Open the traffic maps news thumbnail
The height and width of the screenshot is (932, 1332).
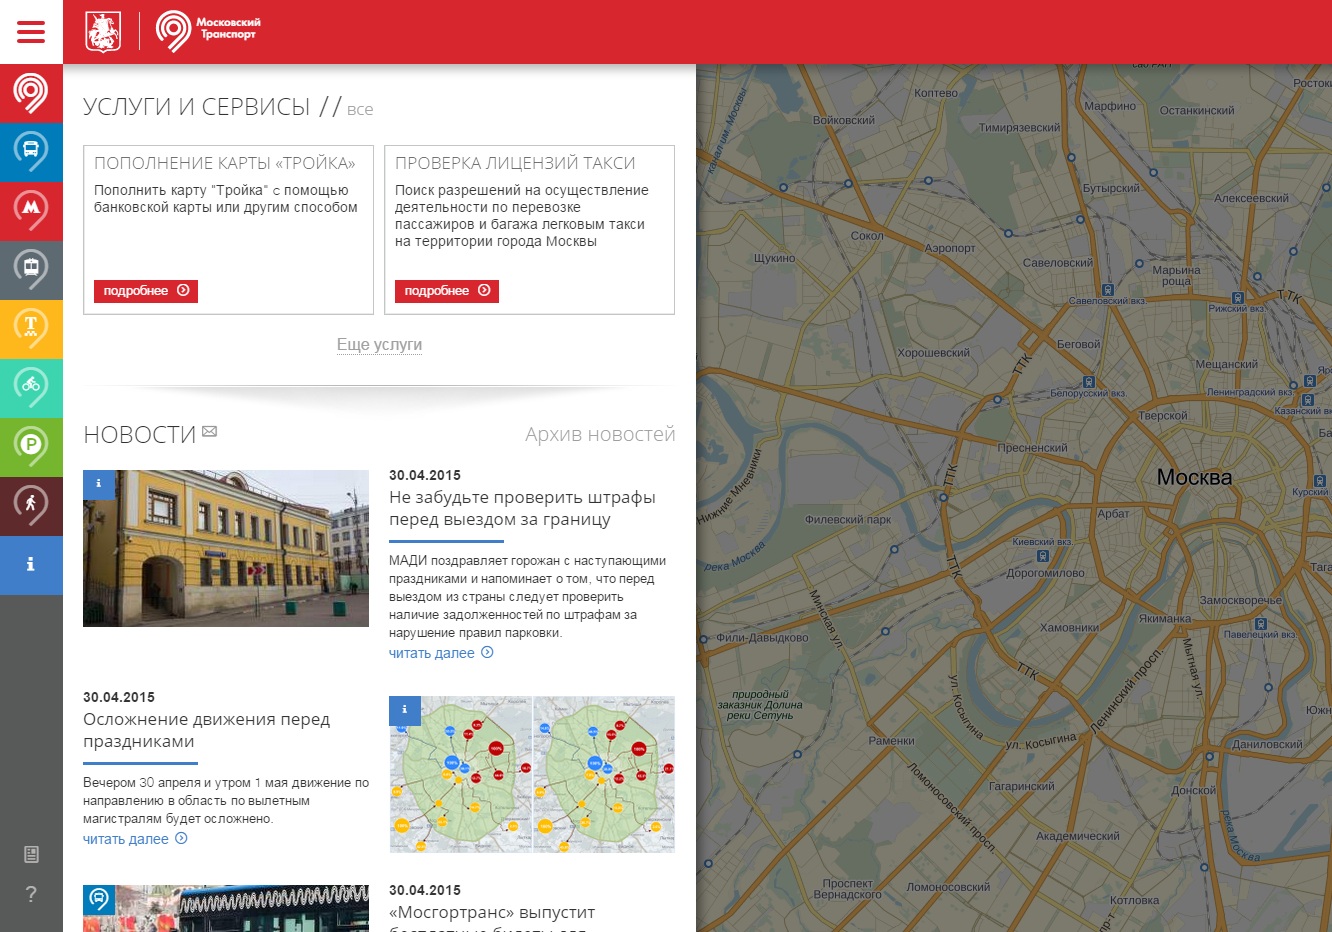tap(531, 774)
